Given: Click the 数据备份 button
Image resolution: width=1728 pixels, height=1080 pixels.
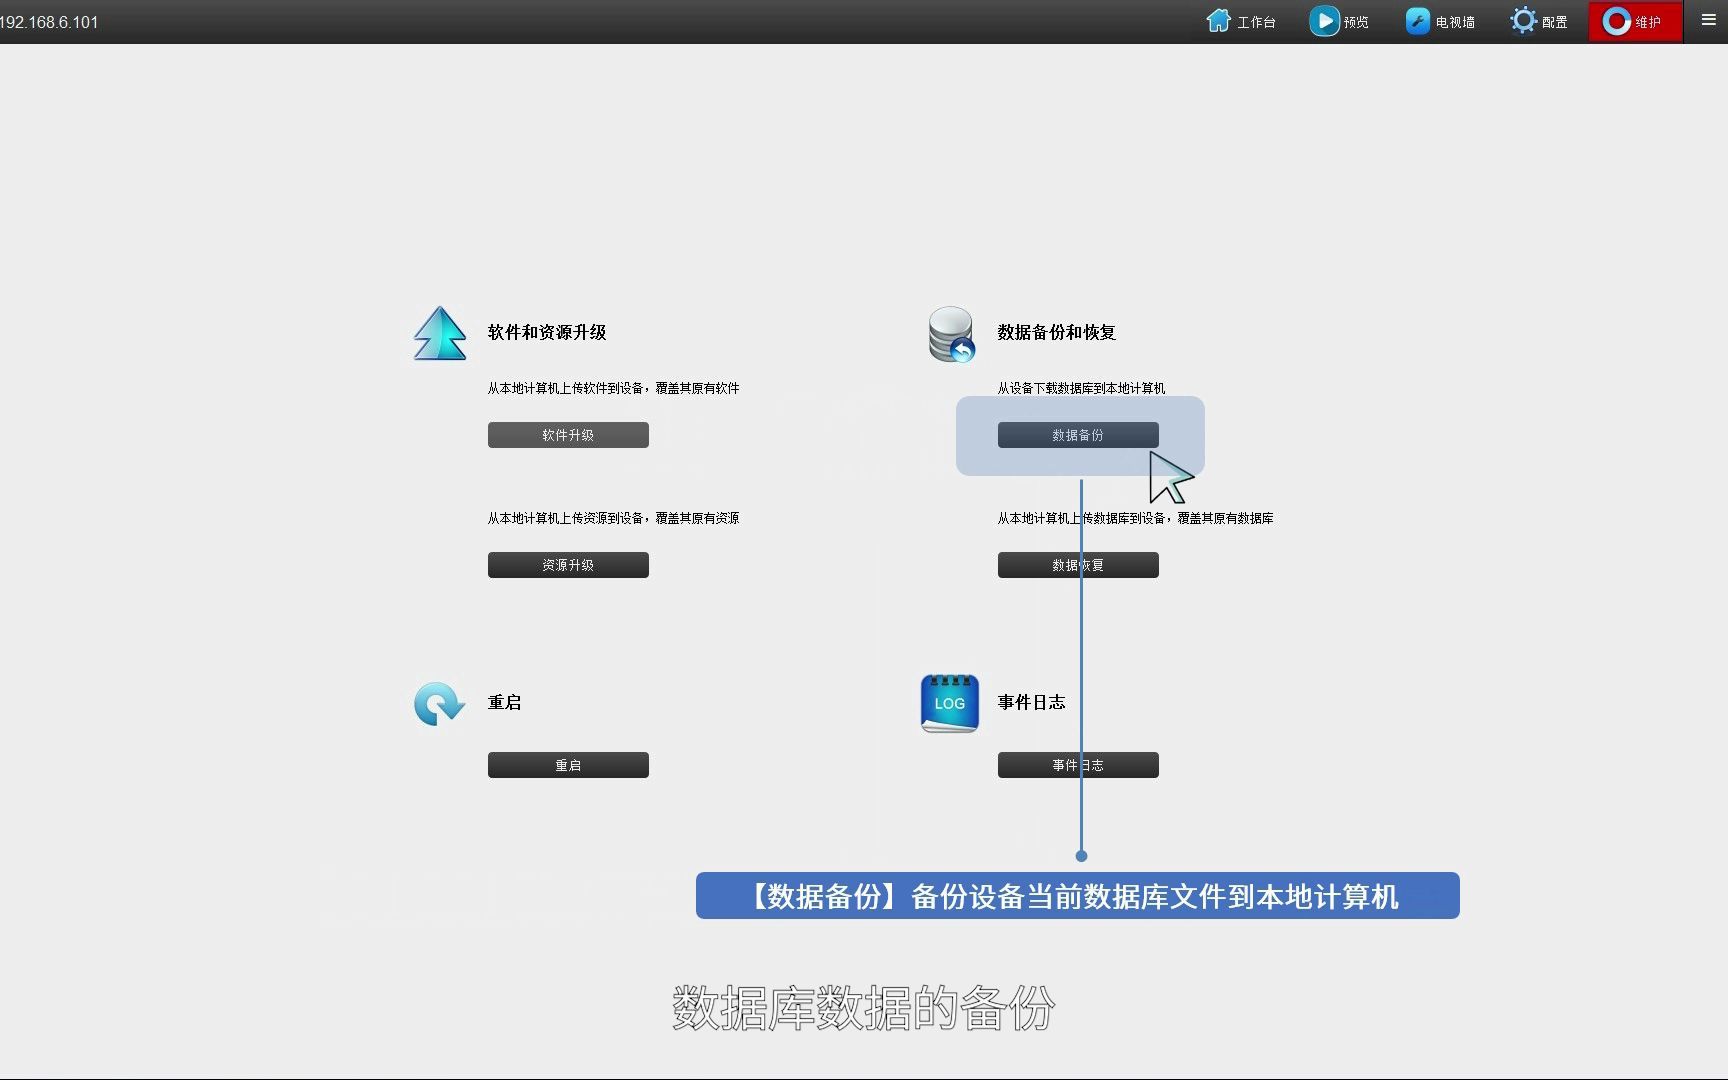Looking at the screenshot, I should pyautogui.click(x=1077, y=434).
